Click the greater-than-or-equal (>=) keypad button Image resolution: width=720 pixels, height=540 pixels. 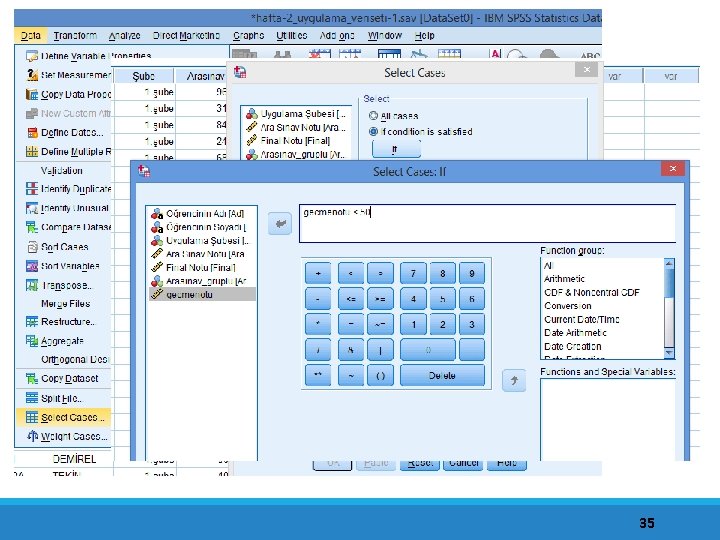(x=380, y=299)
